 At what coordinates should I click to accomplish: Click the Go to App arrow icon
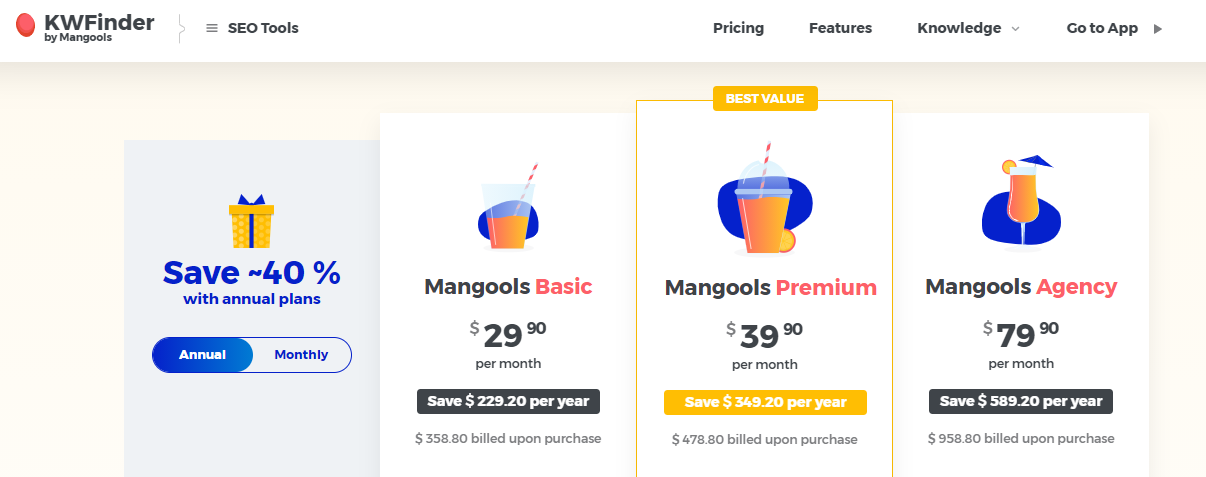click(x=1158, y=28)
